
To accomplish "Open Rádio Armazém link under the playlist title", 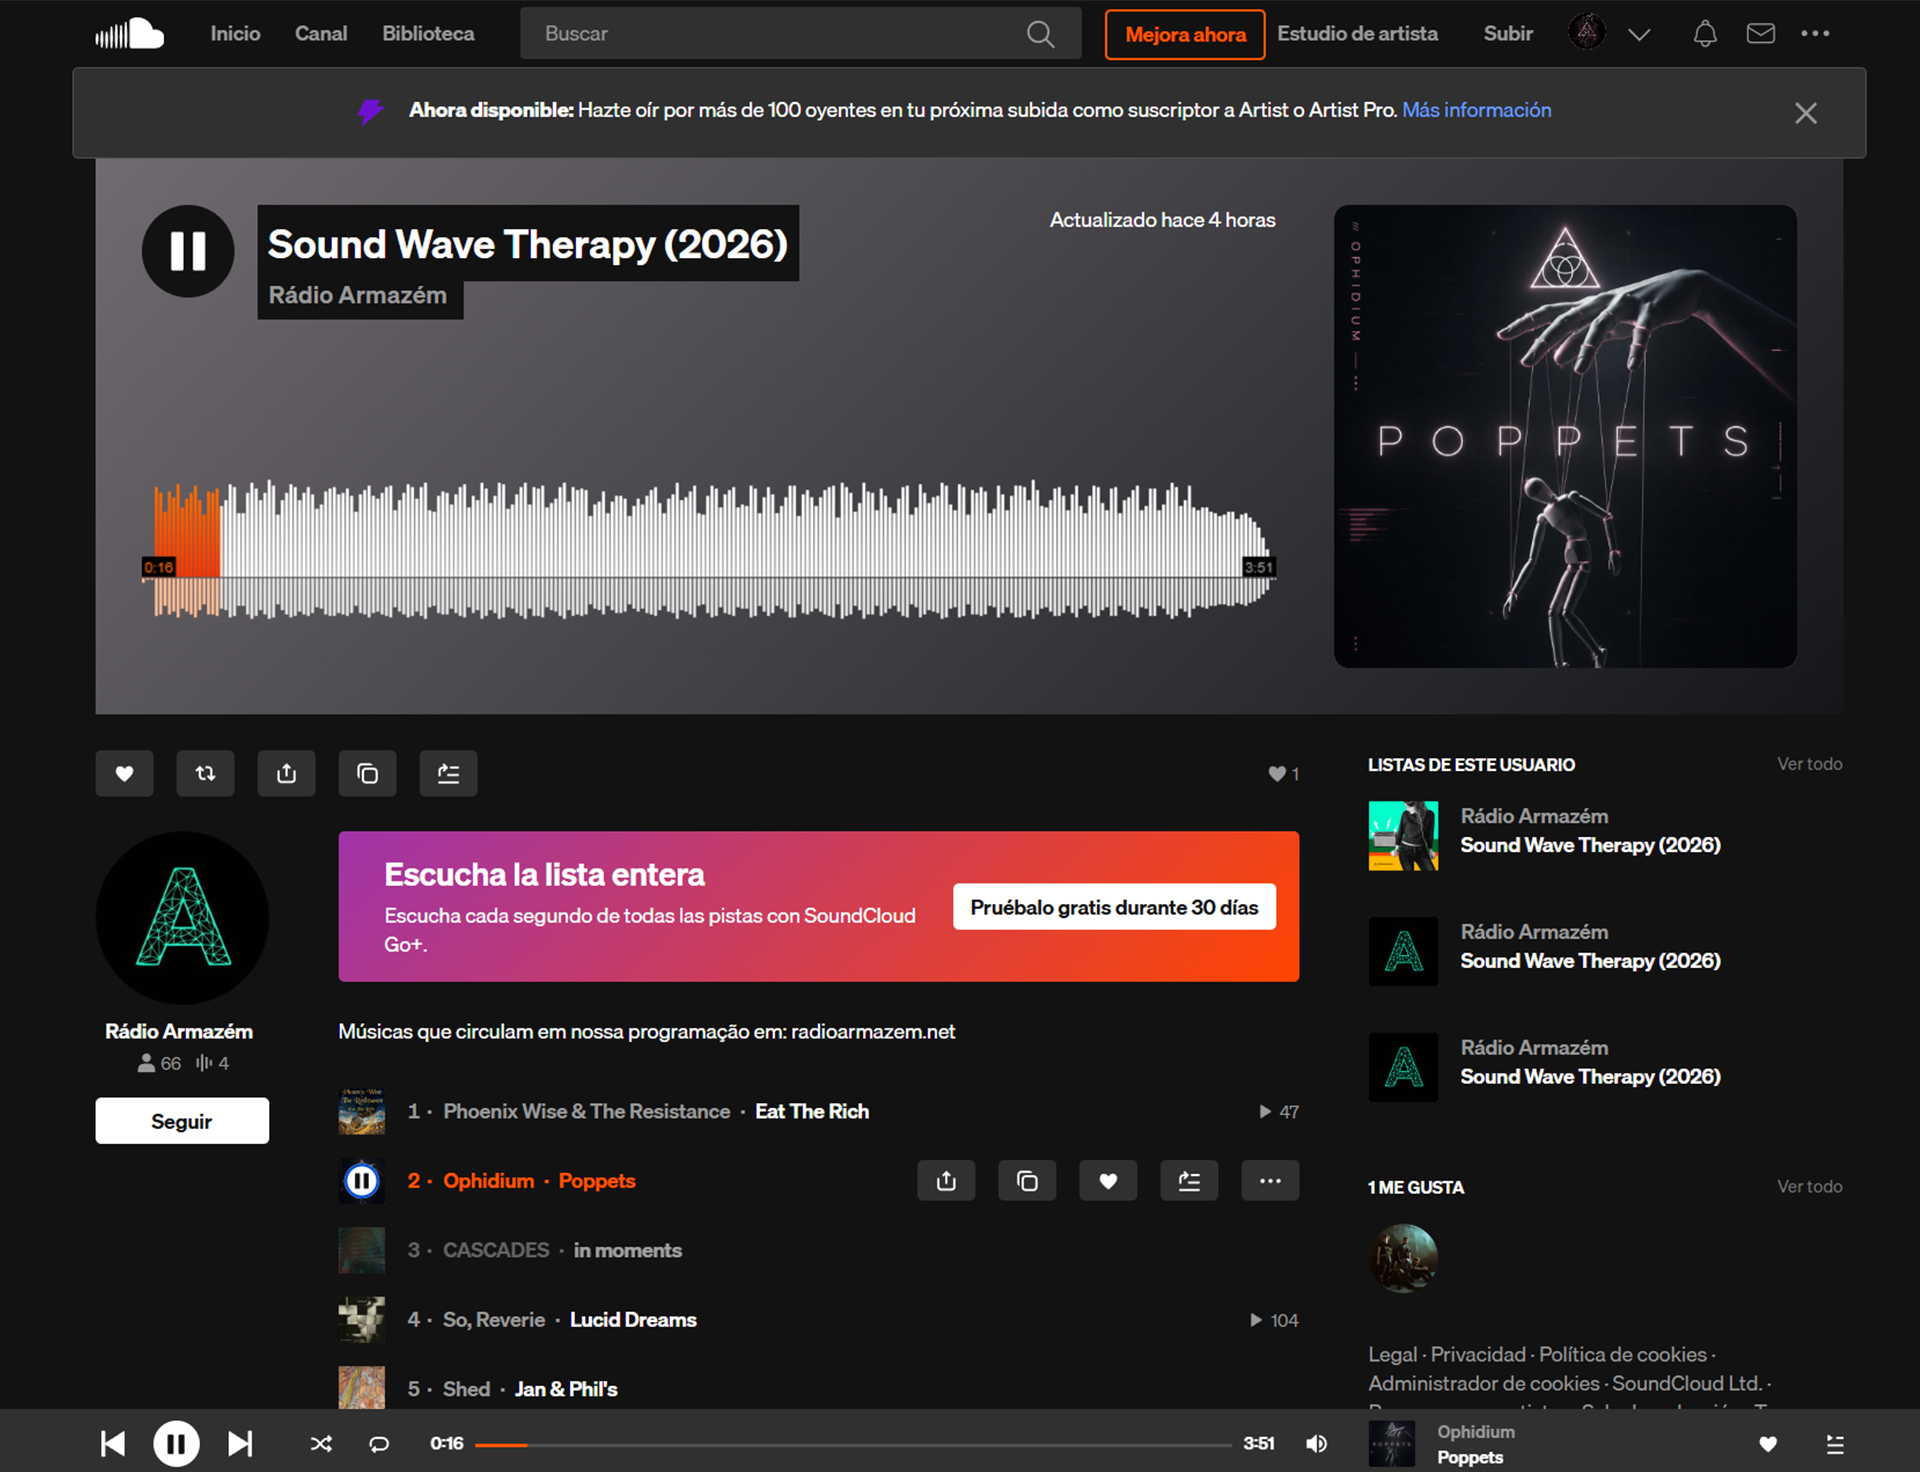I will (x=357, y=295).
